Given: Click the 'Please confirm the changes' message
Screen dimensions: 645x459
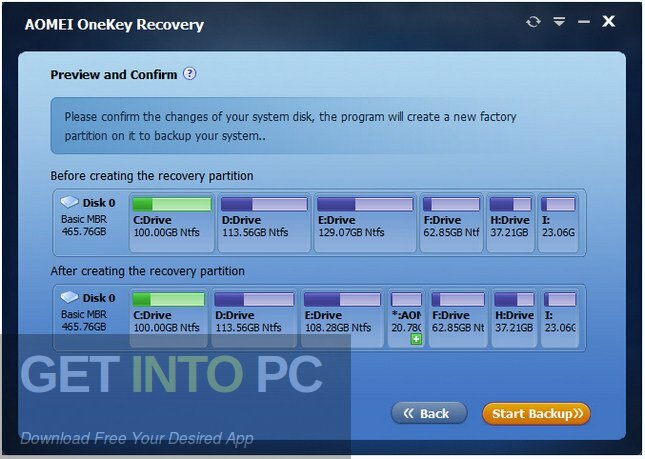Looking at the screenshot, I should pyautogui.click(x=290, y=126).
